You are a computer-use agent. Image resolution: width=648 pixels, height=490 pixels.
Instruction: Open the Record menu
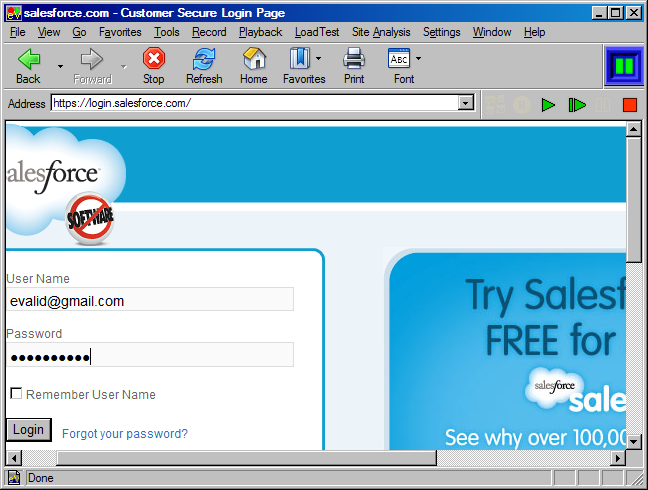(x=209, y=32)
